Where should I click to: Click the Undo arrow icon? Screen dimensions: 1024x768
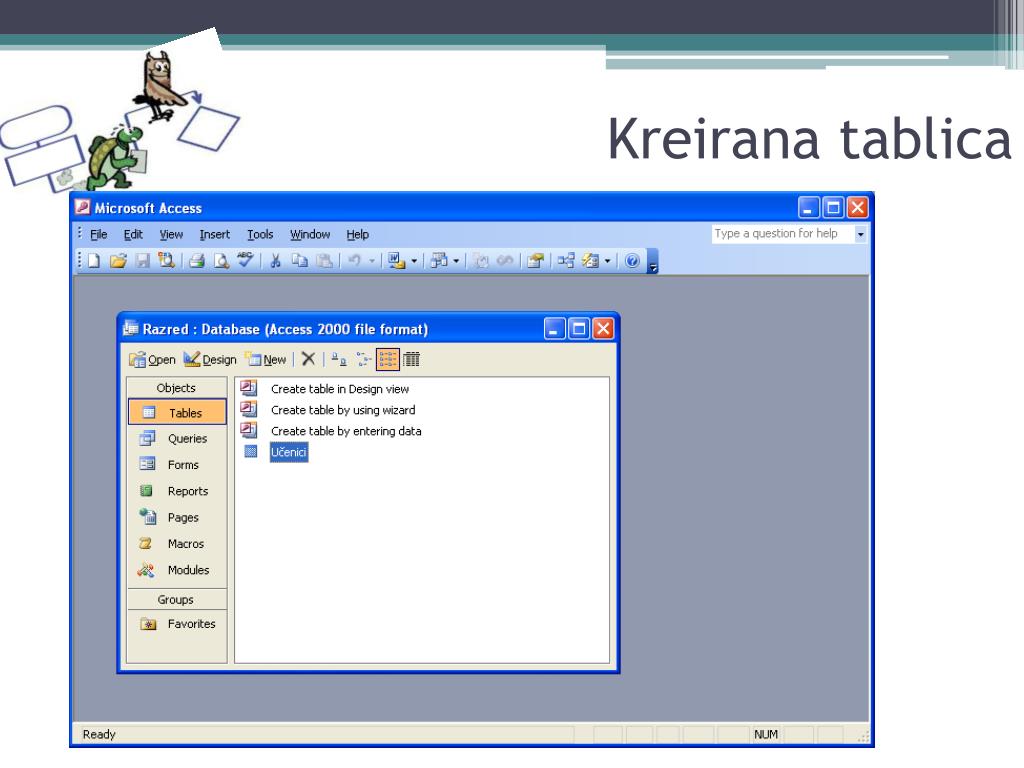(x=355, y=261)
